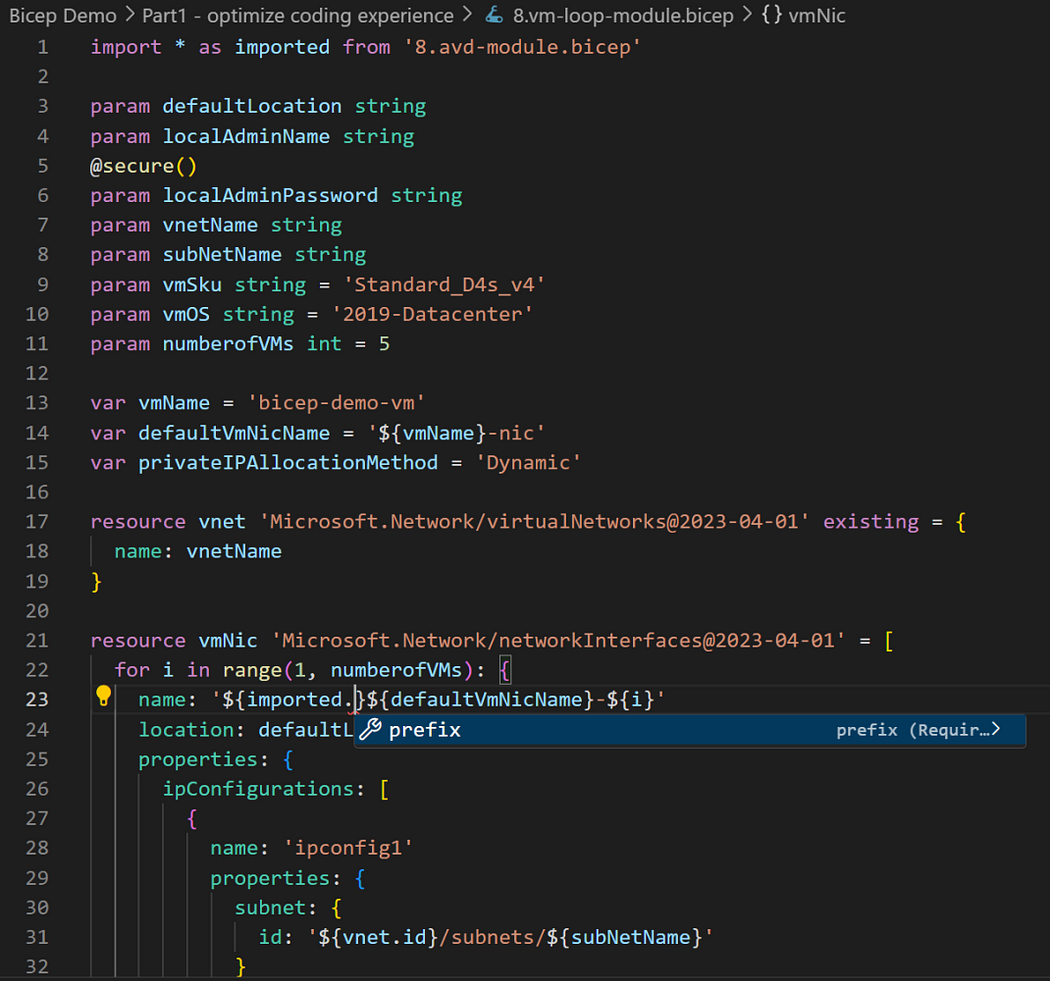Screen dimensions: 1050x981
Task: Select the prefix autocomplete suggestion
Action: click(x=690, y=730)
